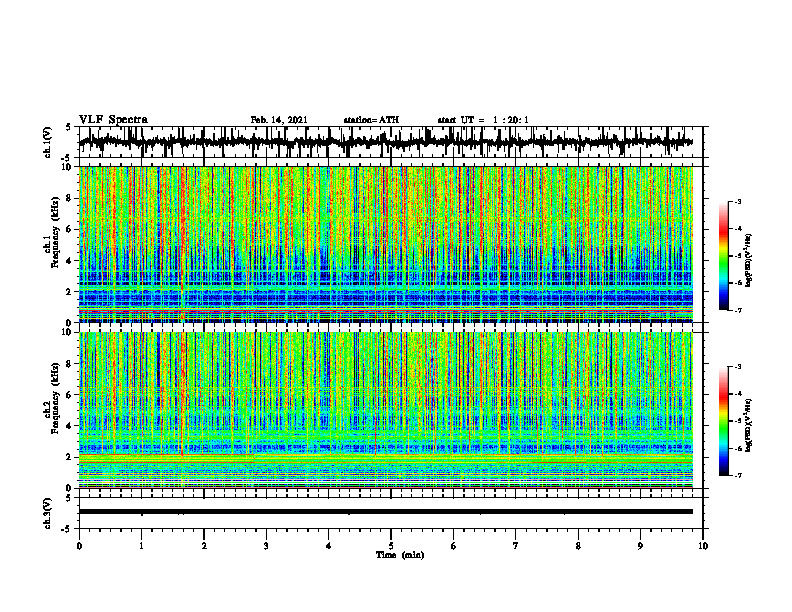Click time axis tick label '10'
Viewport: 792px width, 612px height.
coord(703,546)
